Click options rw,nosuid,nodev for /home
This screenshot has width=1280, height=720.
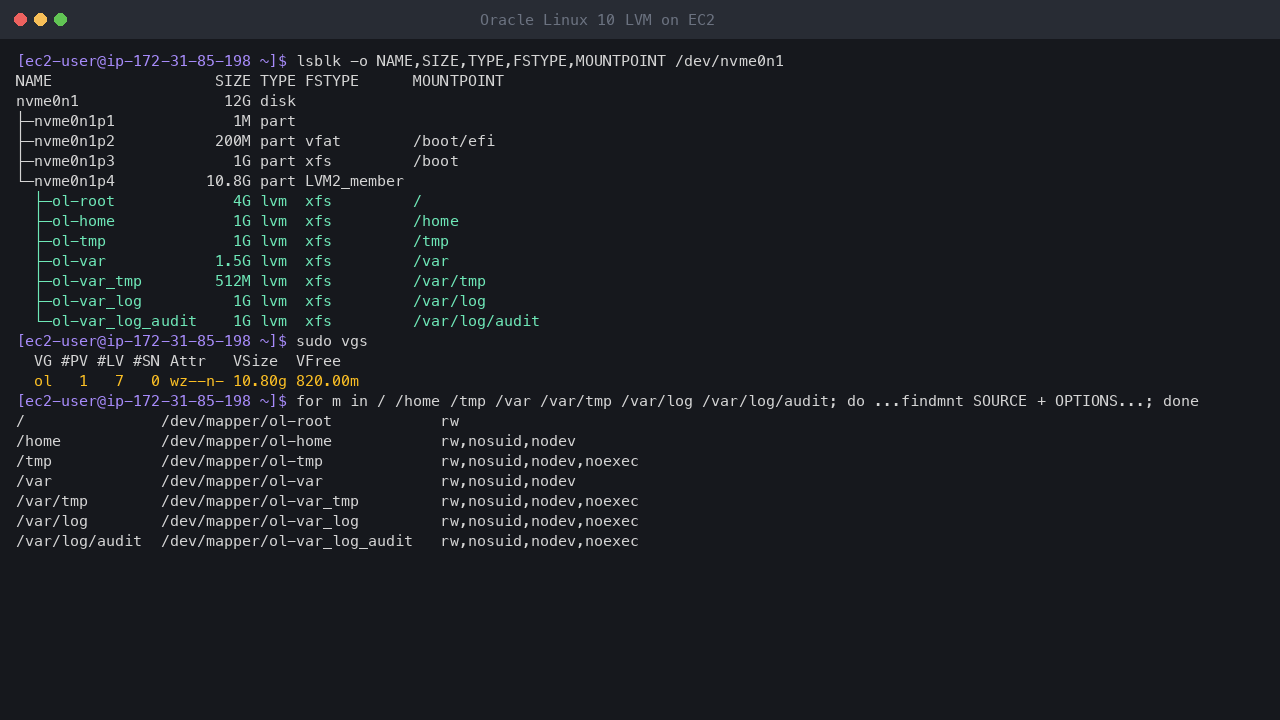[x=508, y=441]
